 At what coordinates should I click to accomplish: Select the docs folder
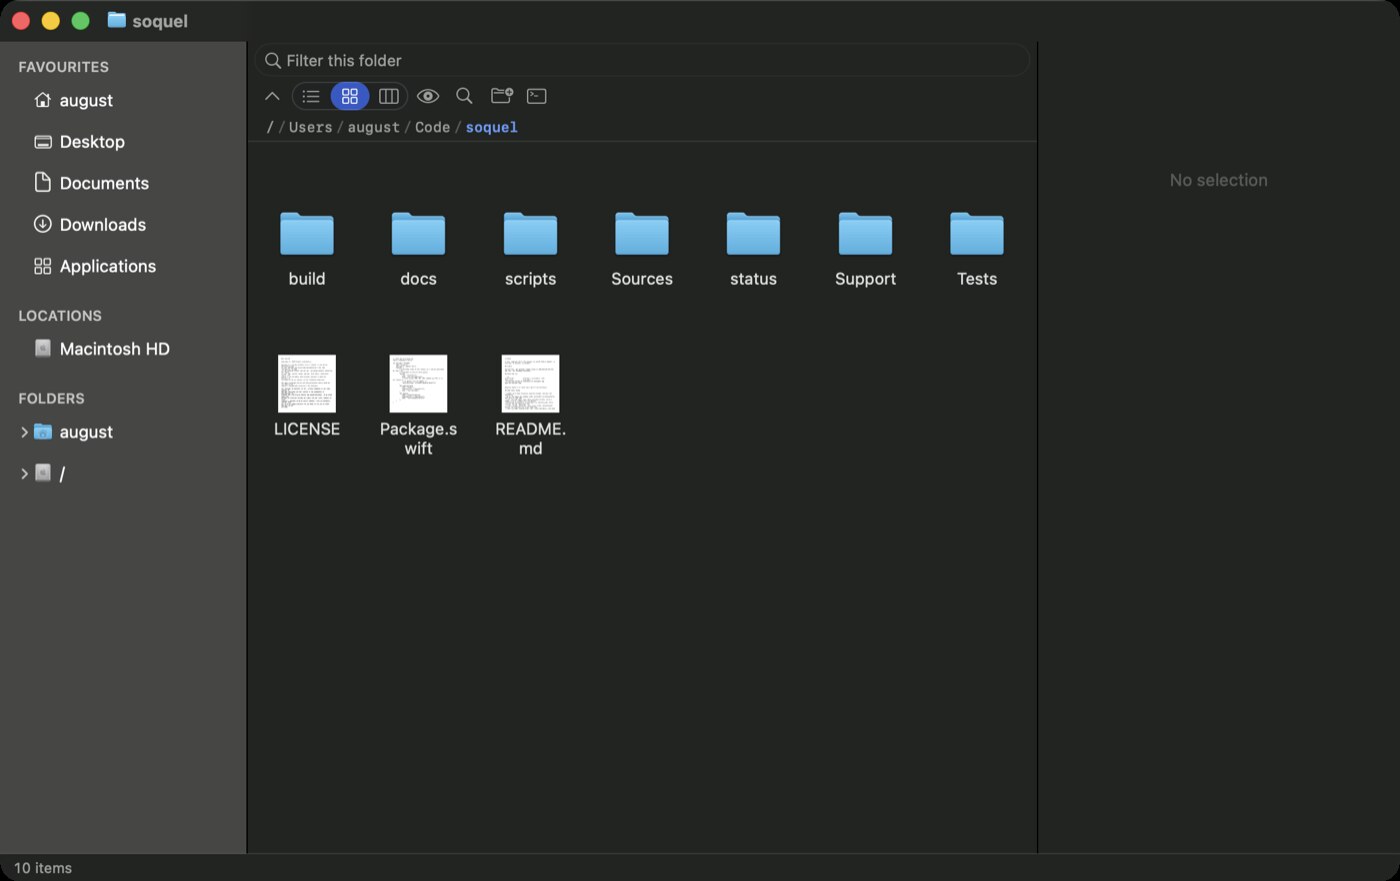pyautogui.click(x=418, y=249)
